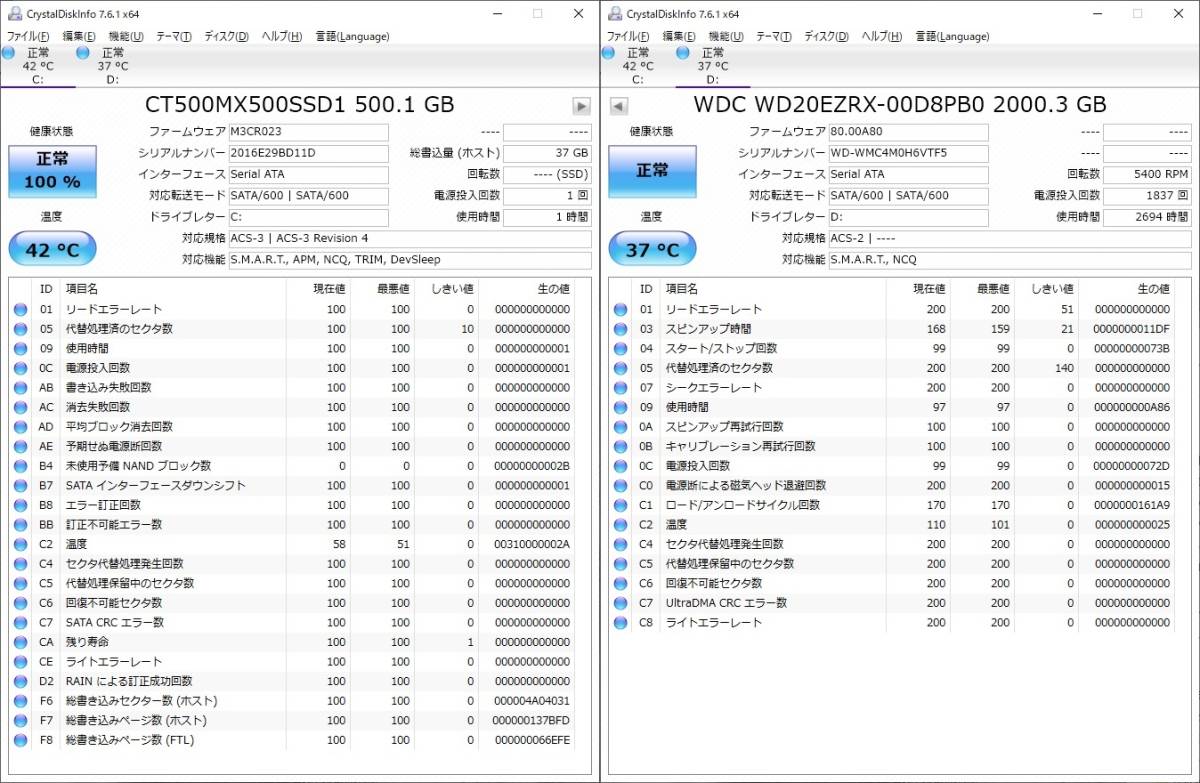1200x783 pixels.
Task: Open 機能 menu in right window
Action: pyautogui.click(x=726, y=37)
